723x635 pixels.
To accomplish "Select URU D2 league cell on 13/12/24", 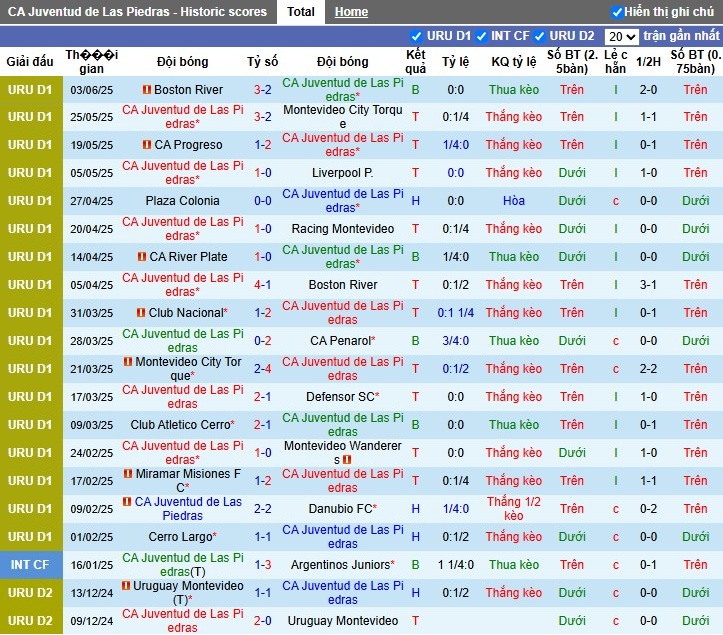I will click(30, 593).
